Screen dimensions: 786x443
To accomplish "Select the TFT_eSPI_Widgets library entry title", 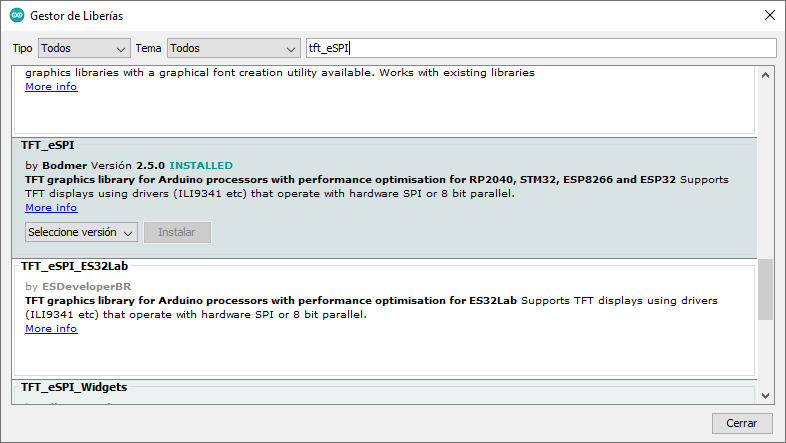I will point(74,387).
